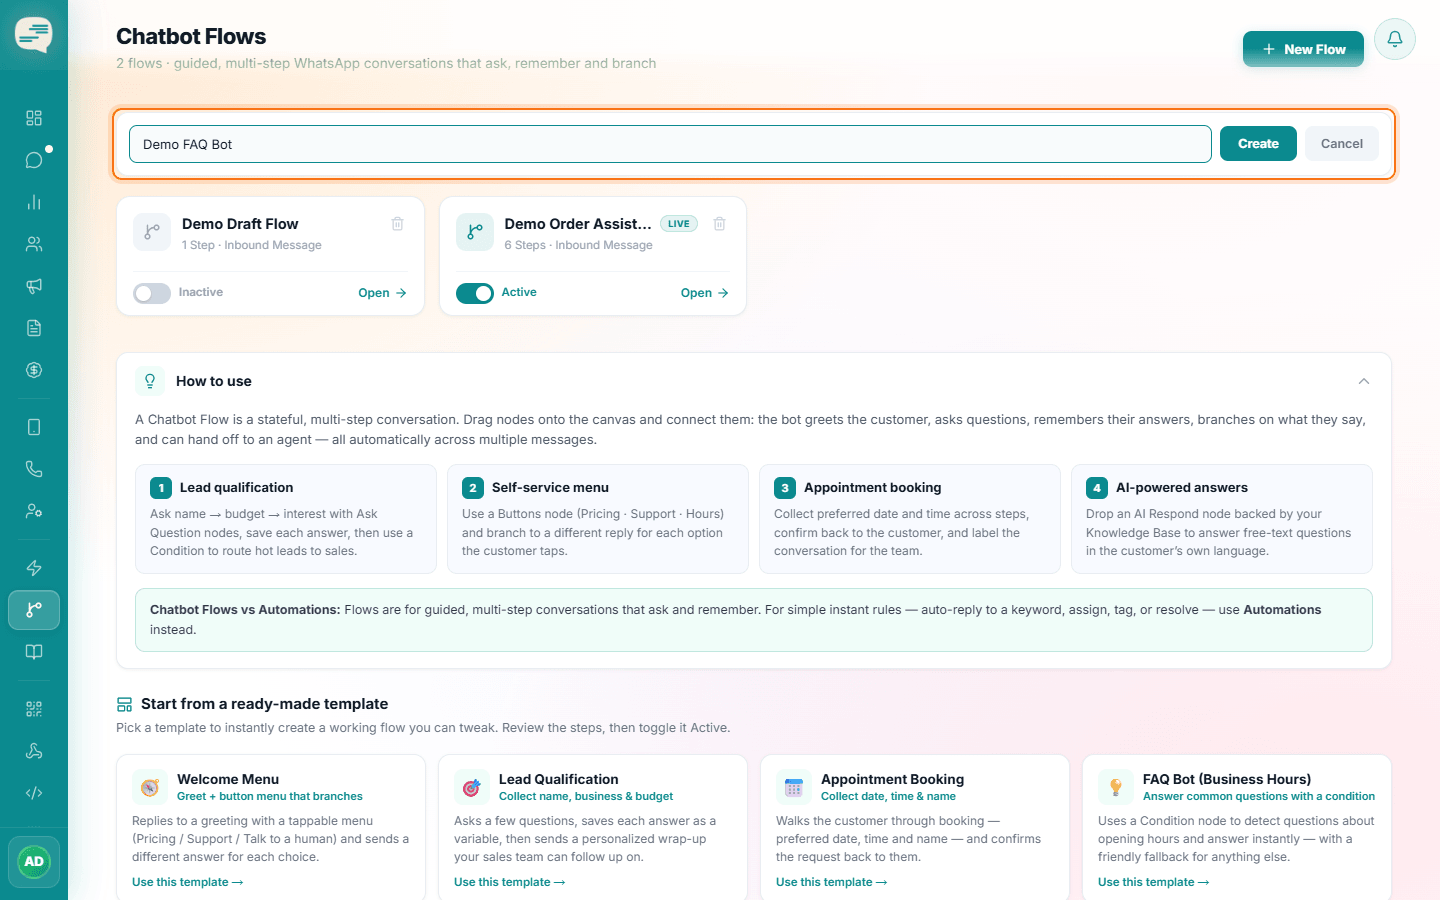Open the templates document icon in sidebar
The height and width of the screenshot is (900, 1440).
coord(34,328)
